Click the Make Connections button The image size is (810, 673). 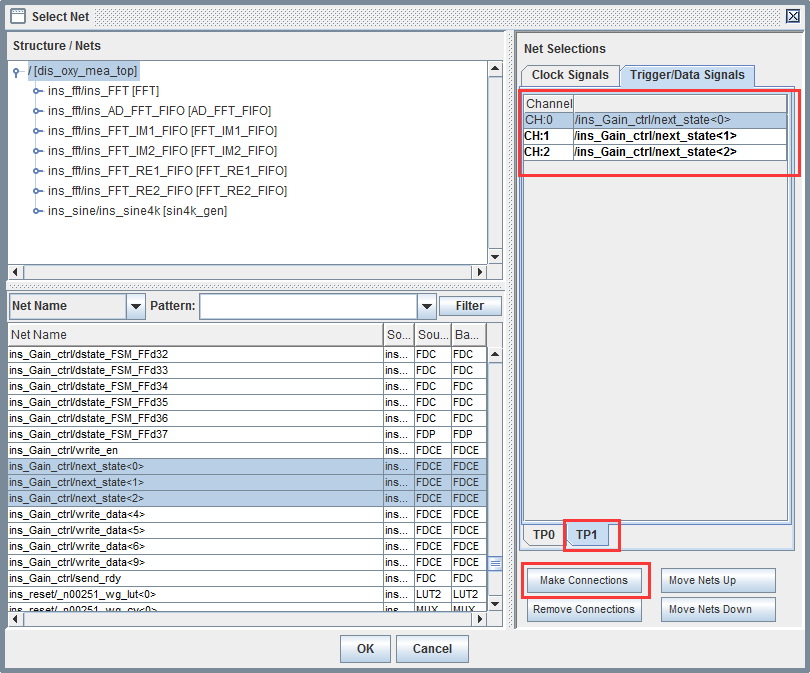tap(584, 580)
